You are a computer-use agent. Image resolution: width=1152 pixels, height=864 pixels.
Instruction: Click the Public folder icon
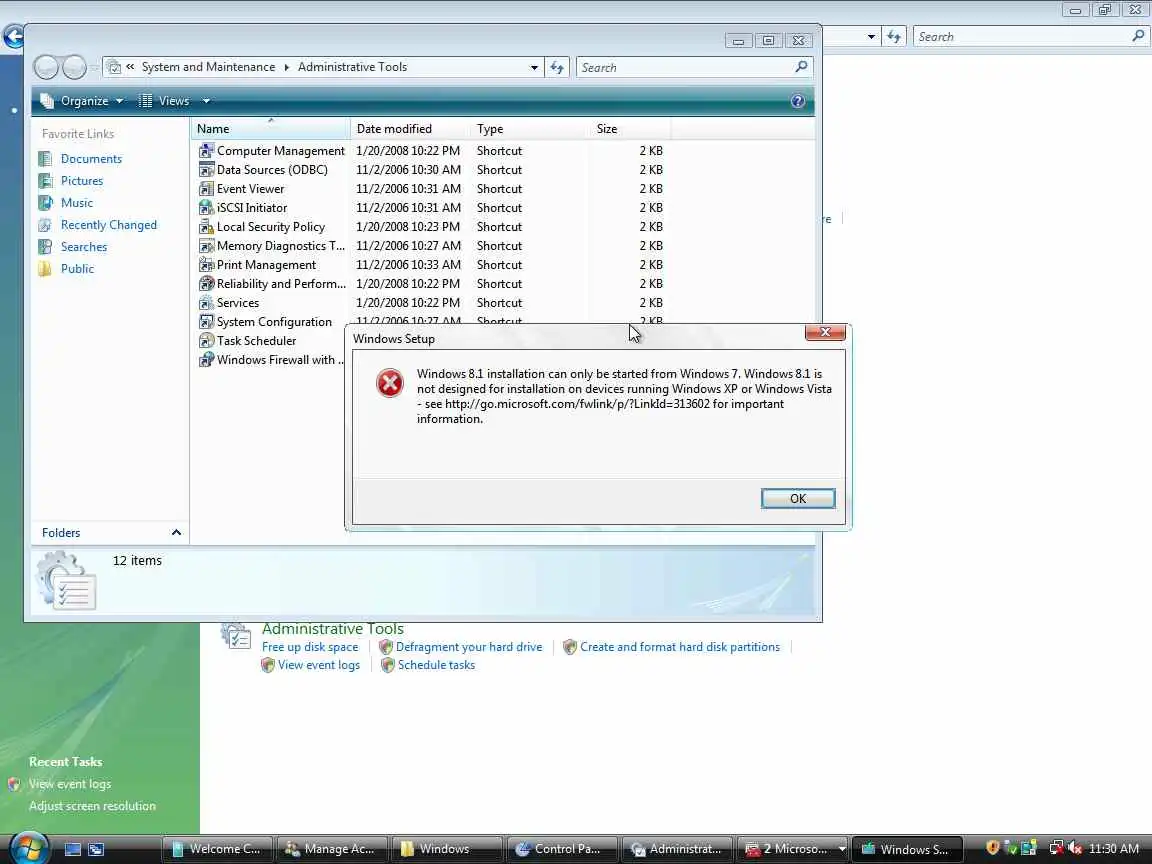46,269
